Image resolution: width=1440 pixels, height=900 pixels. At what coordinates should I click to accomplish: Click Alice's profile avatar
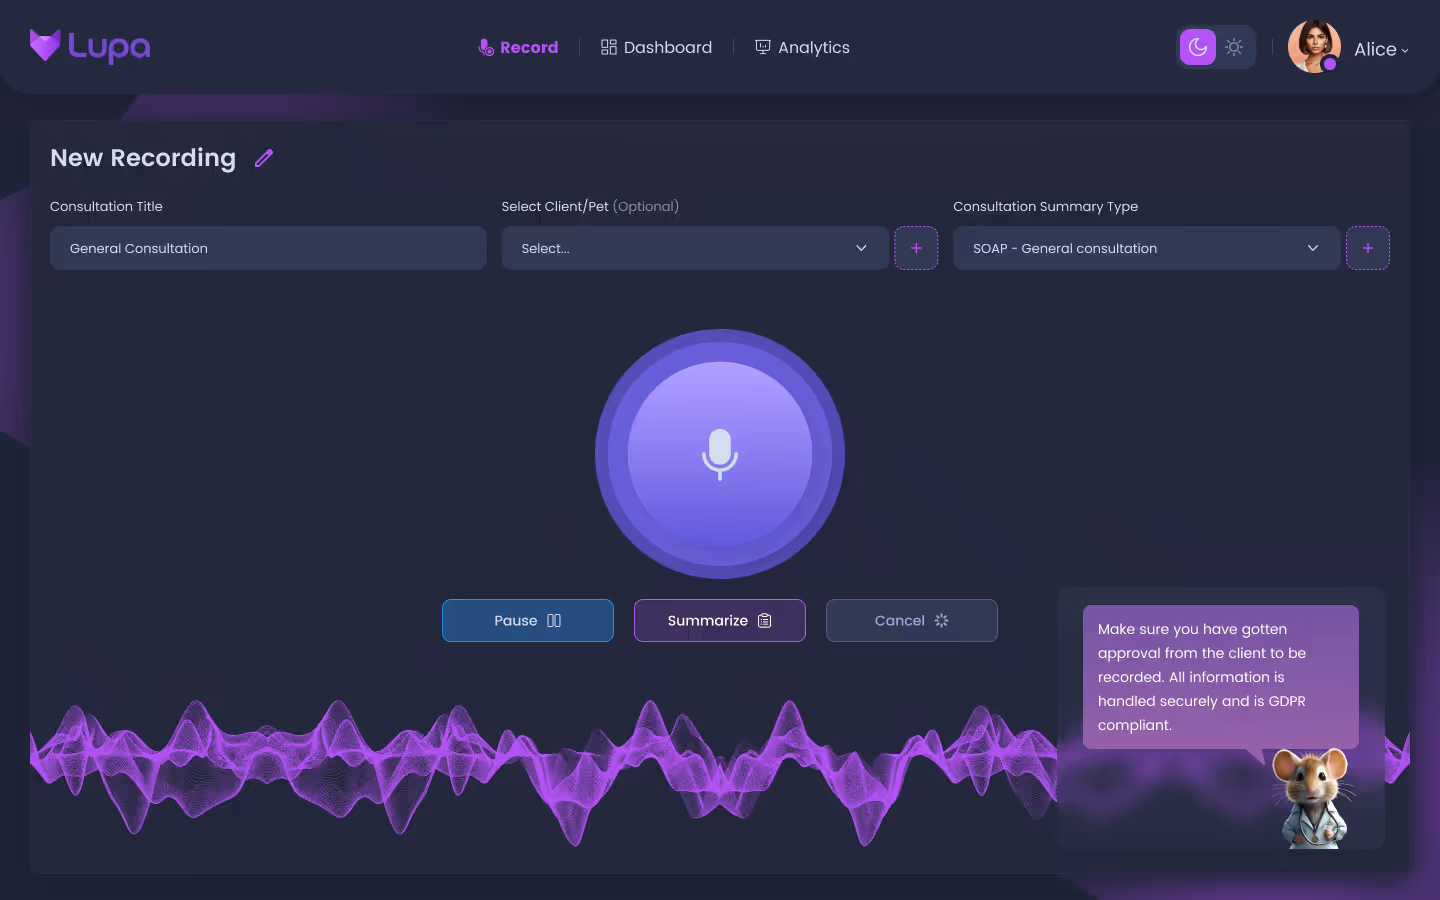click(x=1314, y=47)
